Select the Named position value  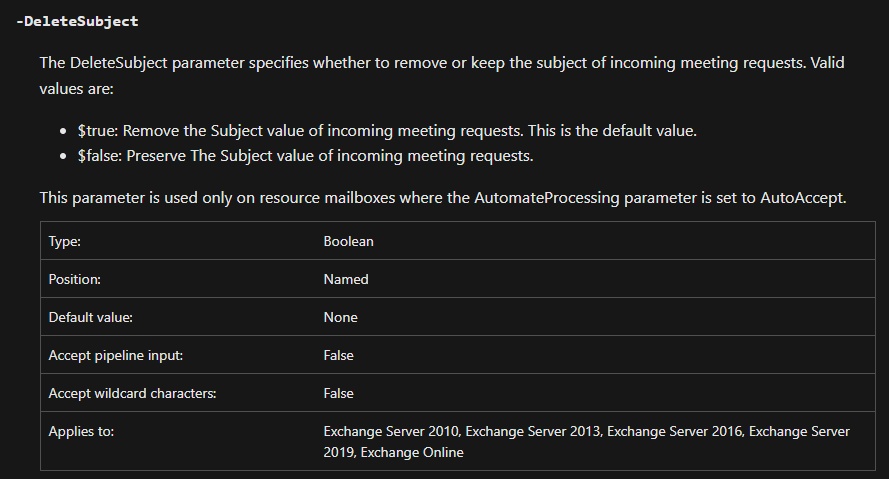tap(346, 279)
